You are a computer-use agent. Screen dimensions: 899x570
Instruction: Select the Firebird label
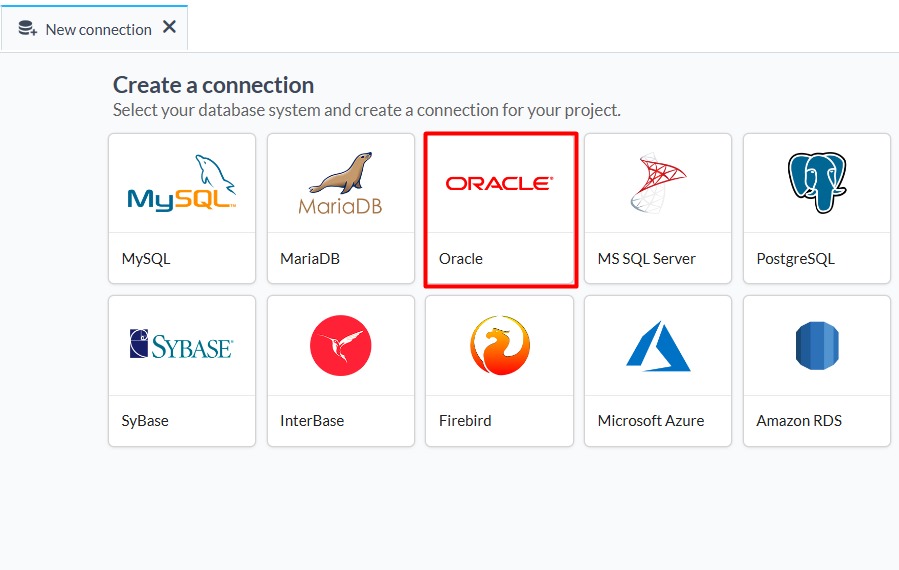coord(465,421)
